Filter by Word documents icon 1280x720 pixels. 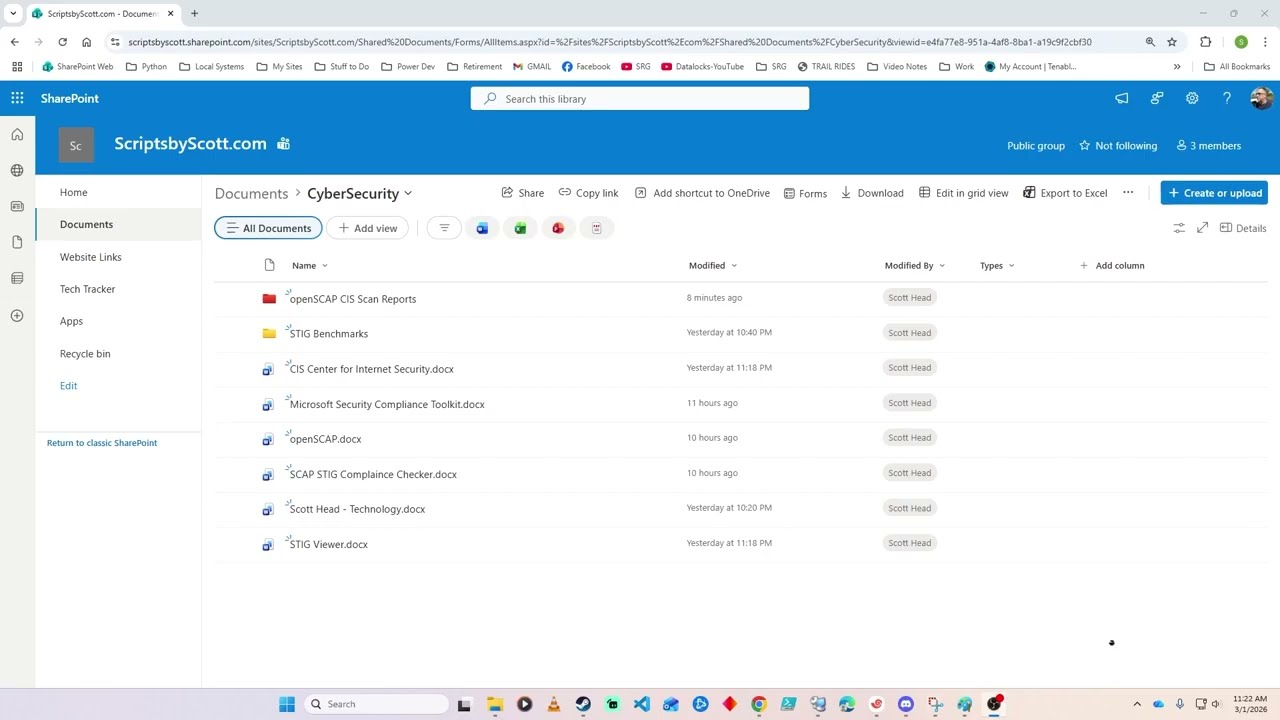point(482,228)
